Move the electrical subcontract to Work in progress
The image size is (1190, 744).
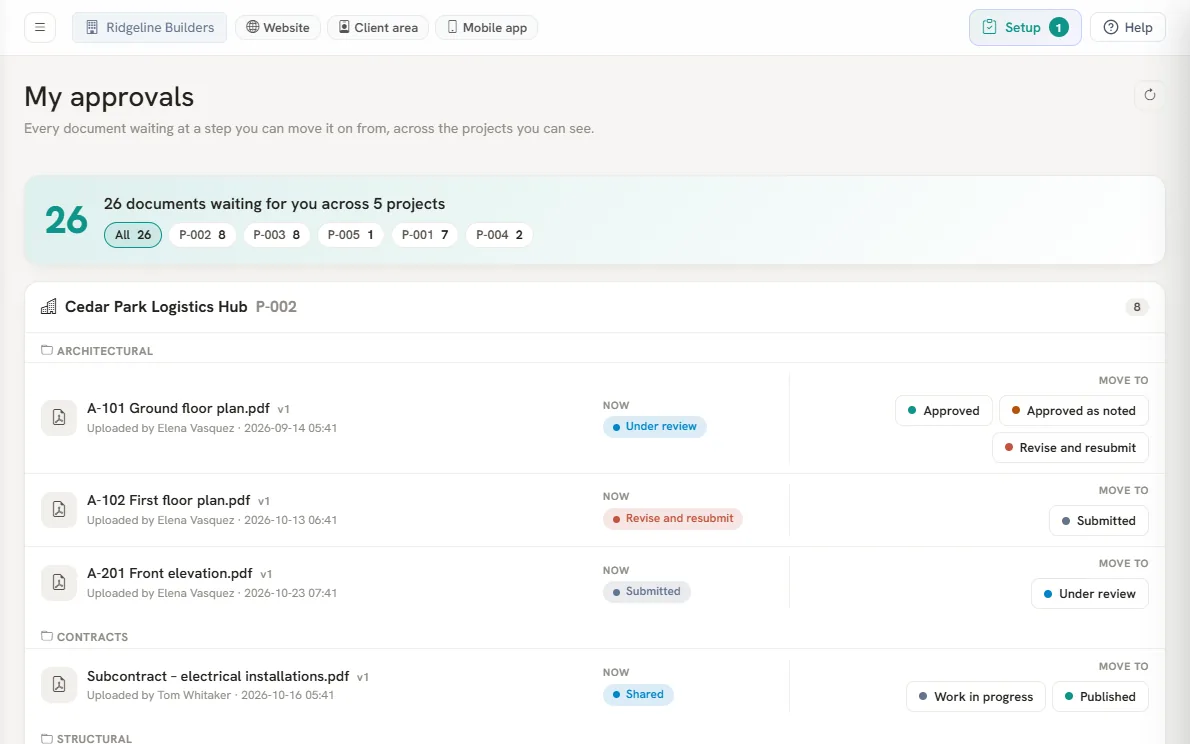coord(976,697)
